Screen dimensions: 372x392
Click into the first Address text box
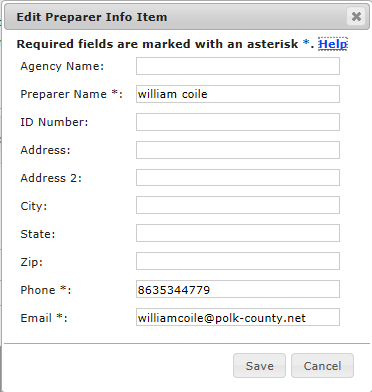(x=238, y=150)
